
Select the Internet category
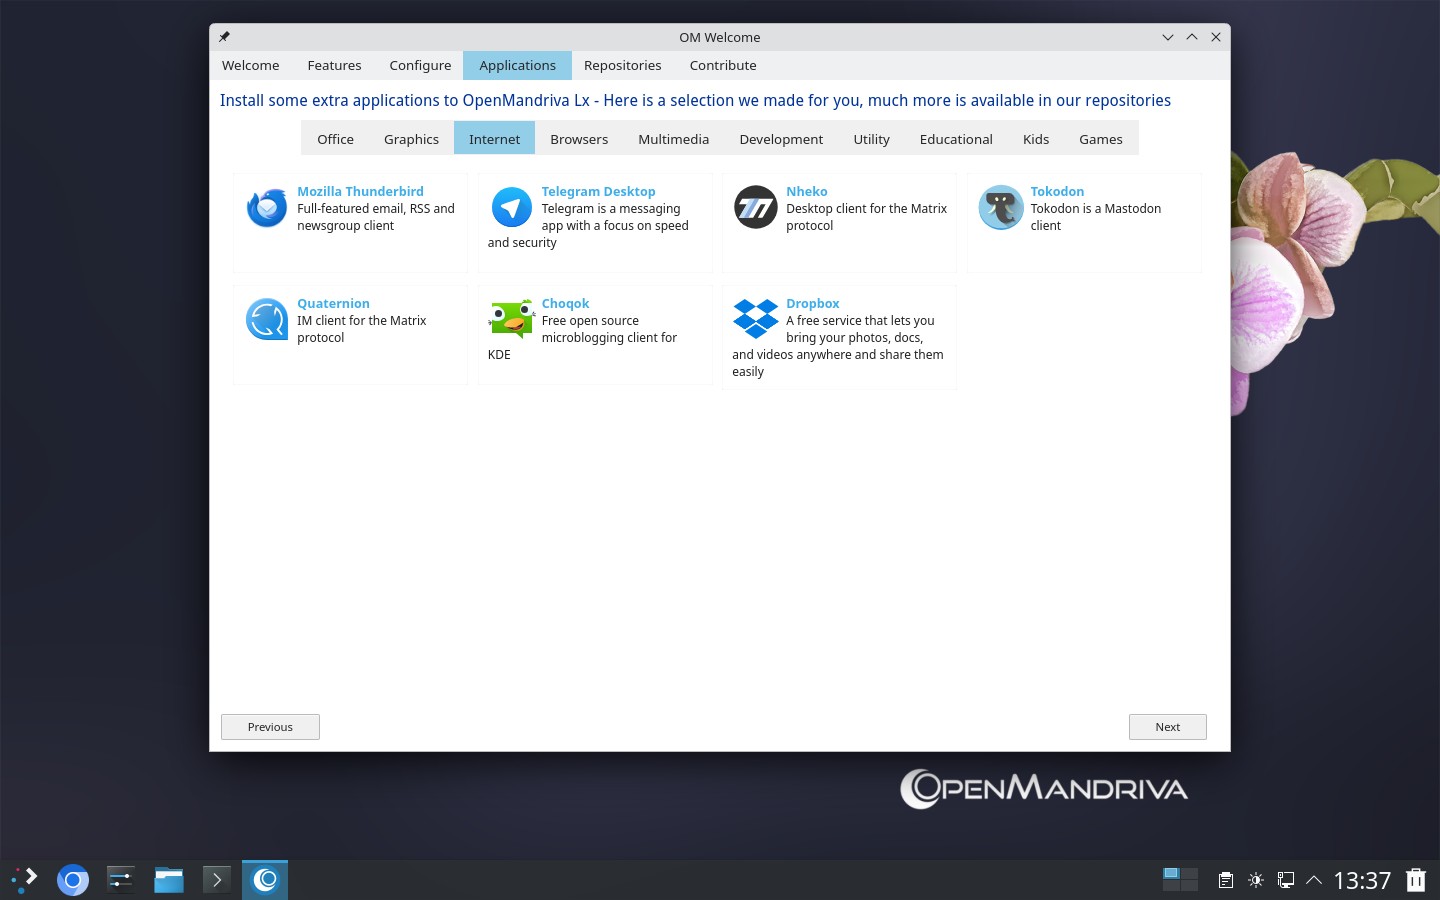coord(495,138)
